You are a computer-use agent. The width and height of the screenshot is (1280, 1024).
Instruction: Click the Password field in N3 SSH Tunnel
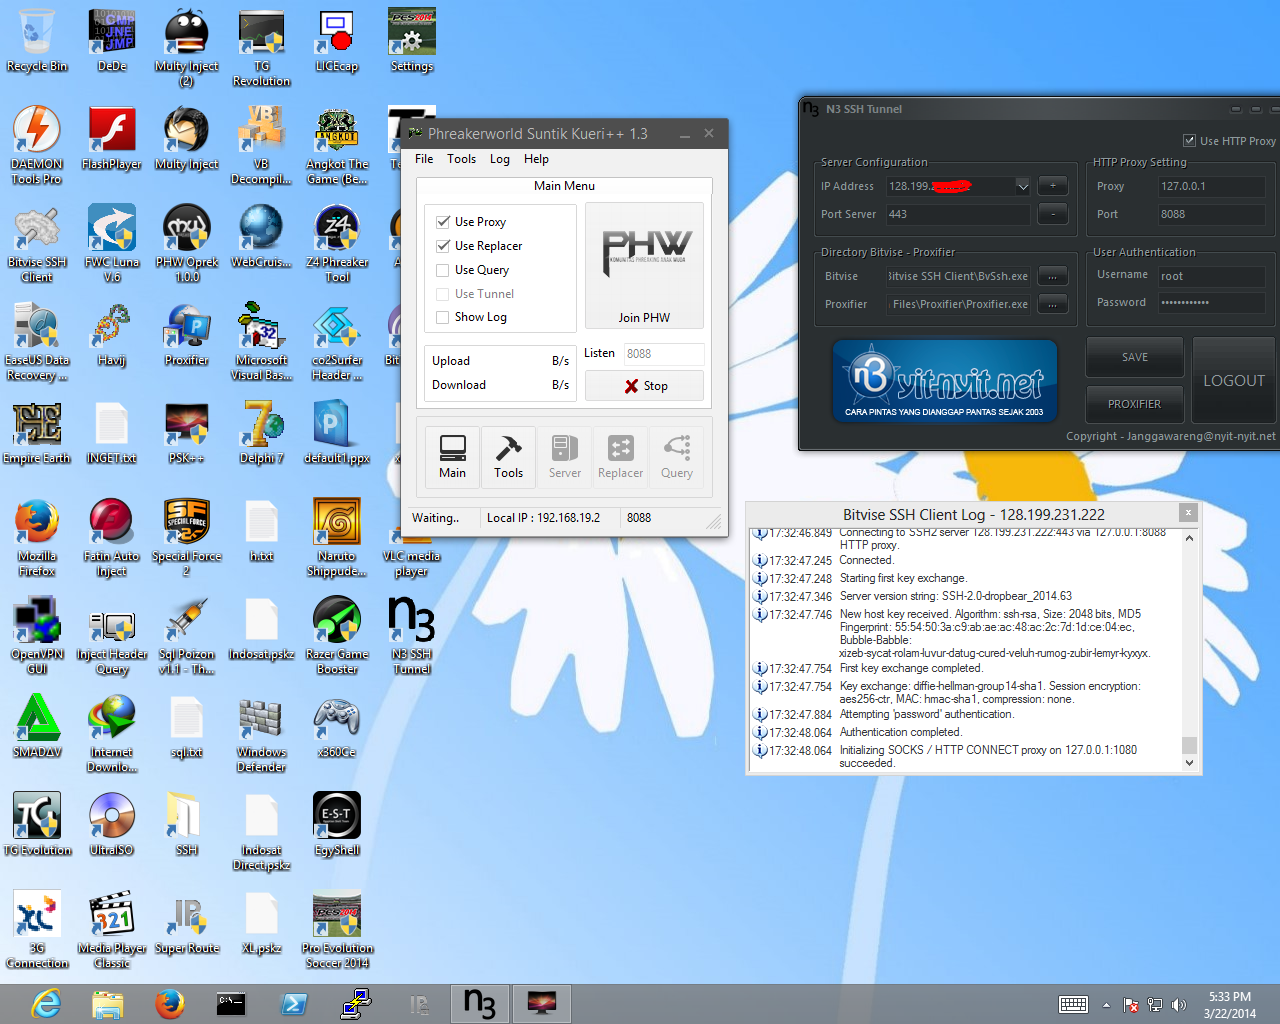pos(1211,302)
